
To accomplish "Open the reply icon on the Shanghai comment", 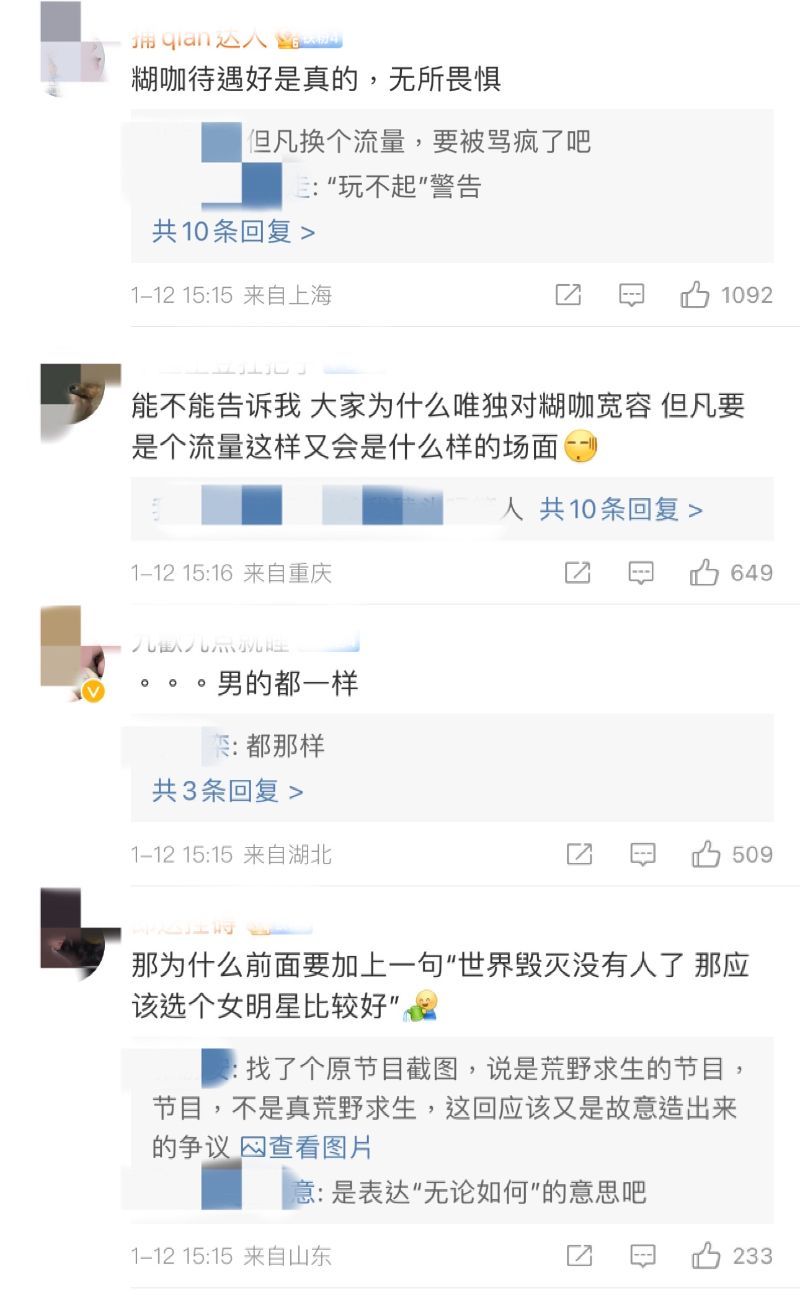I will 631,295.
